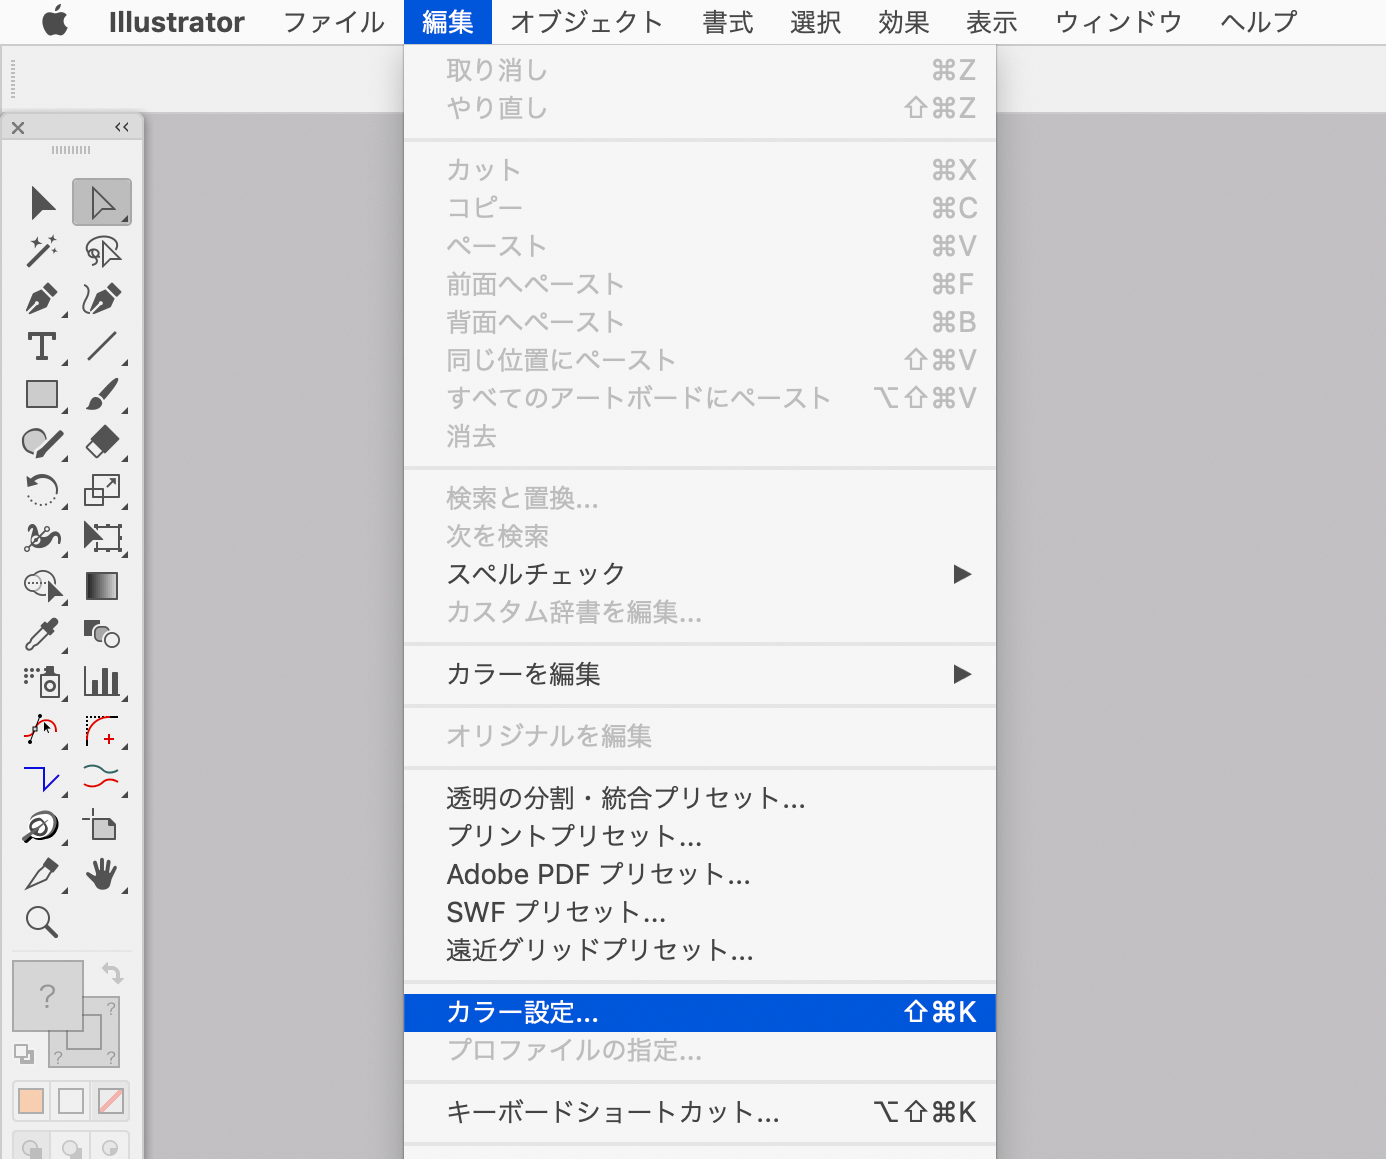Viewport: 1386px width, 1159px height.
Task: Select the Lasso tool
Action: pos(102,251)
